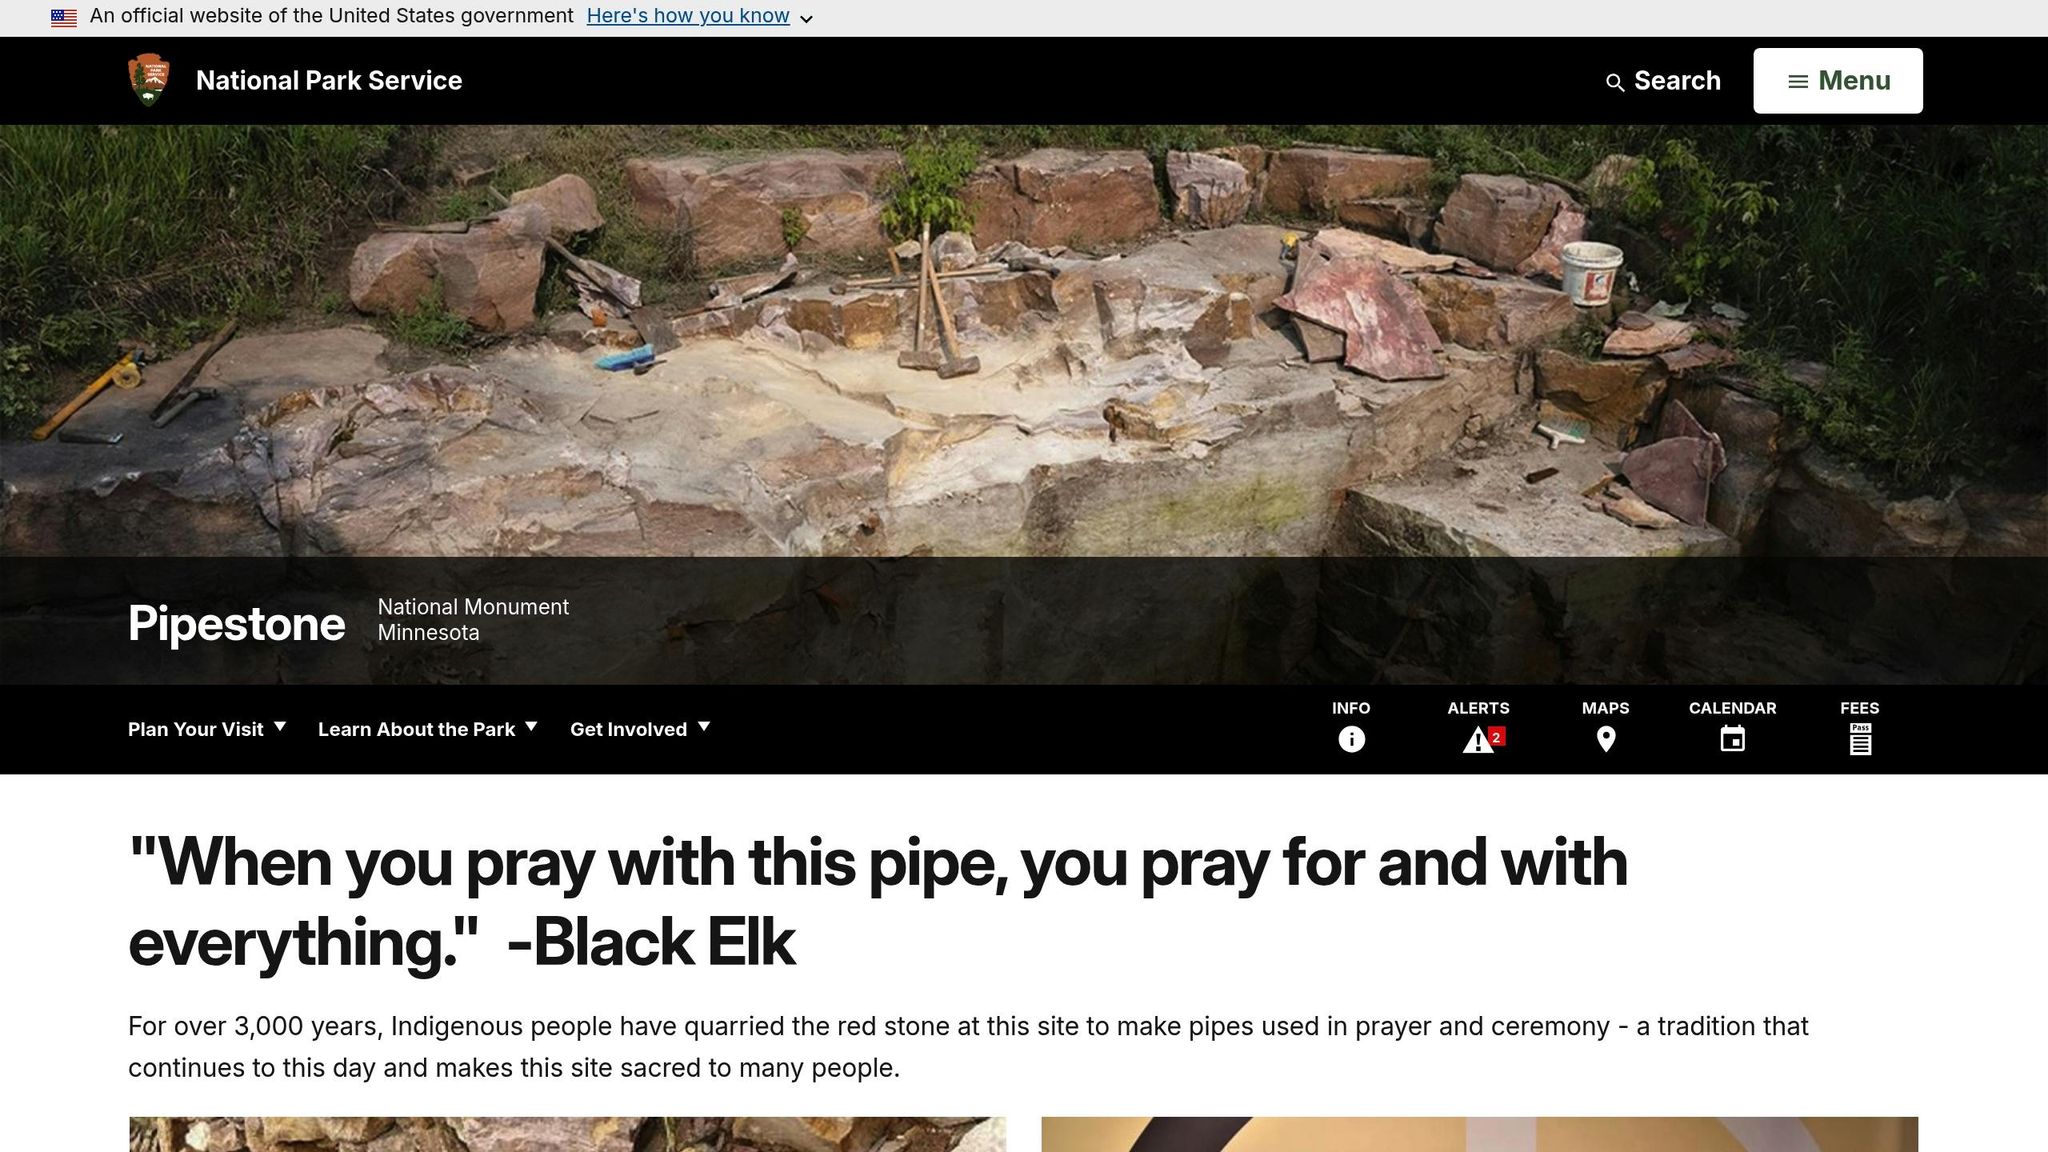Open the Alerts warning triangle icon
The height and width of the screenshot is (1152, 2048).
[x=1479, y=740]
